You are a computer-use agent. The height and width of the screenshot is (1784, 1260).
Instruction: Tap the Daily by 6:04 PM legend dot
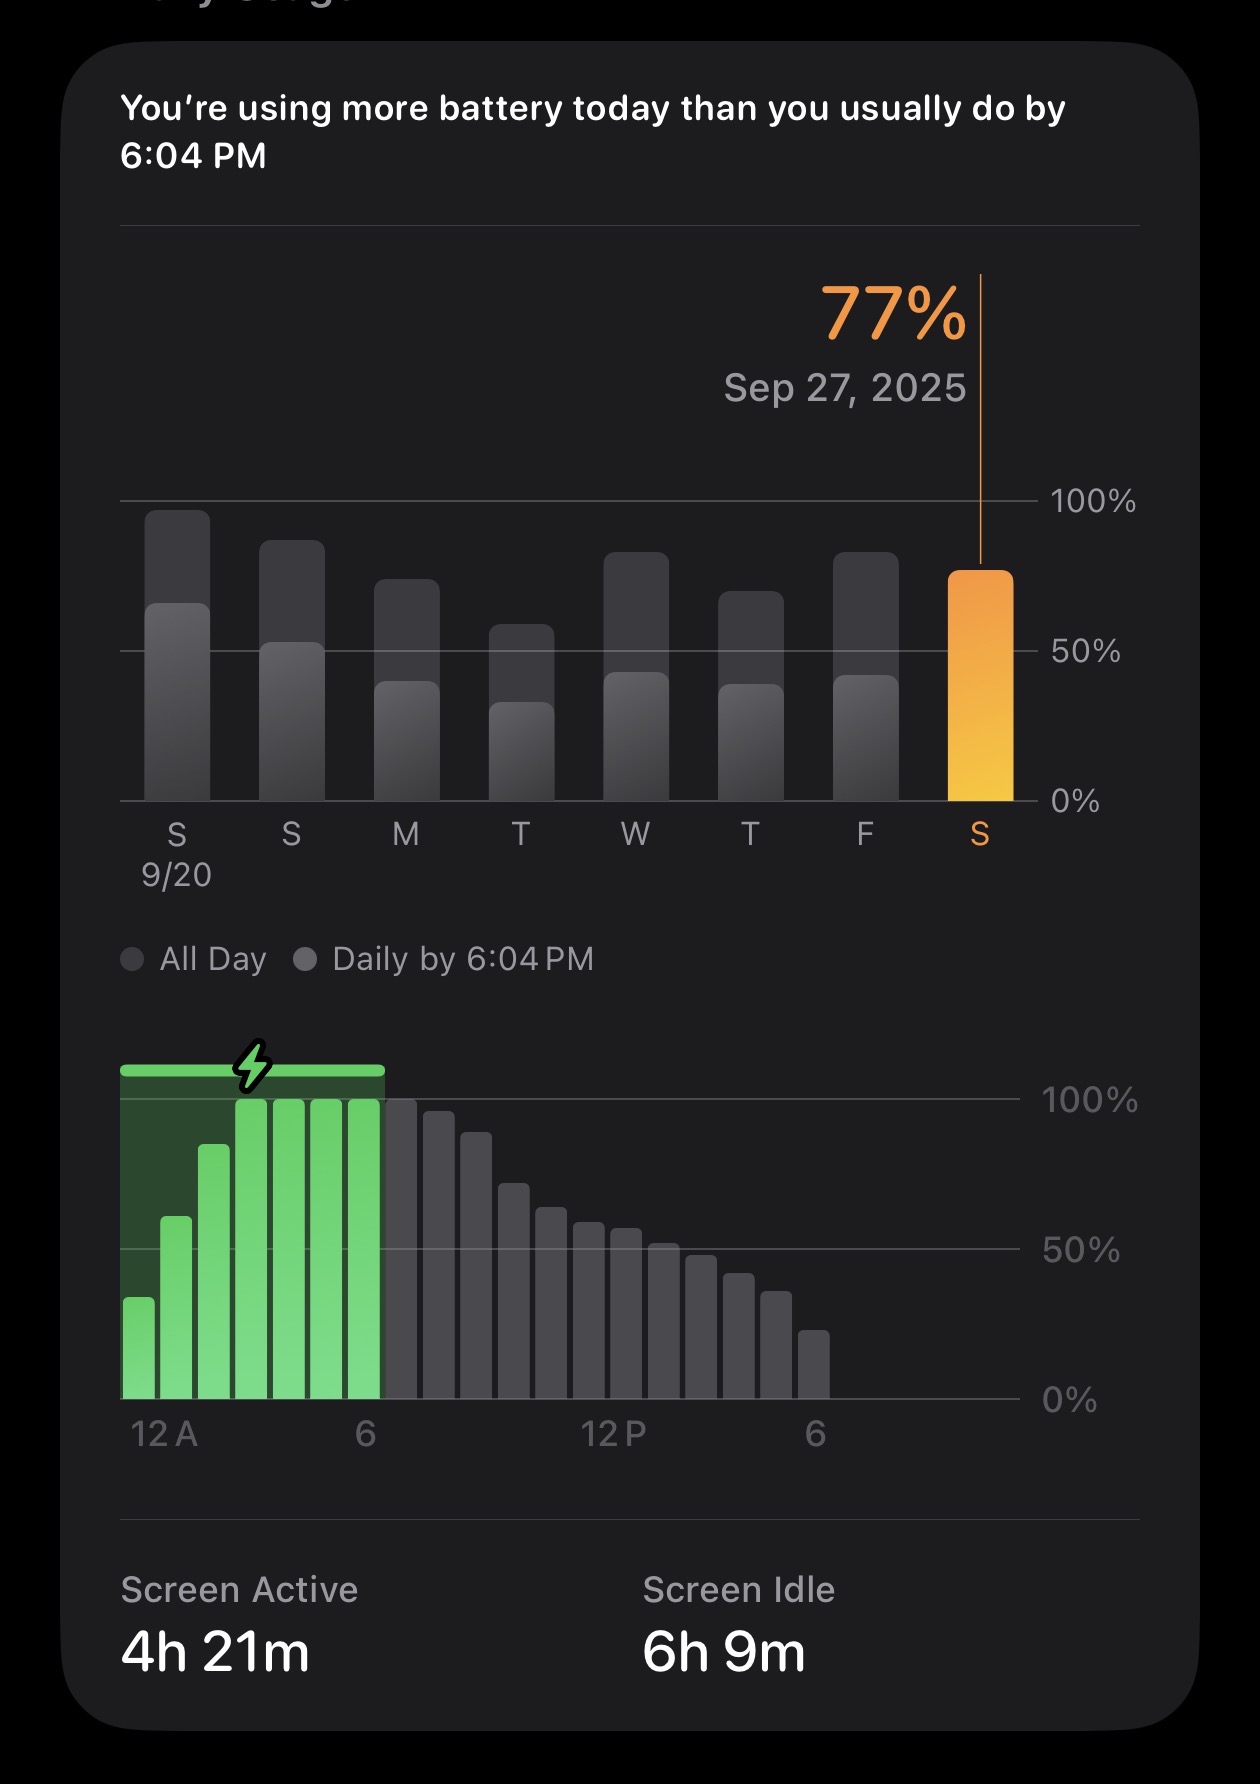coord(305,959)
